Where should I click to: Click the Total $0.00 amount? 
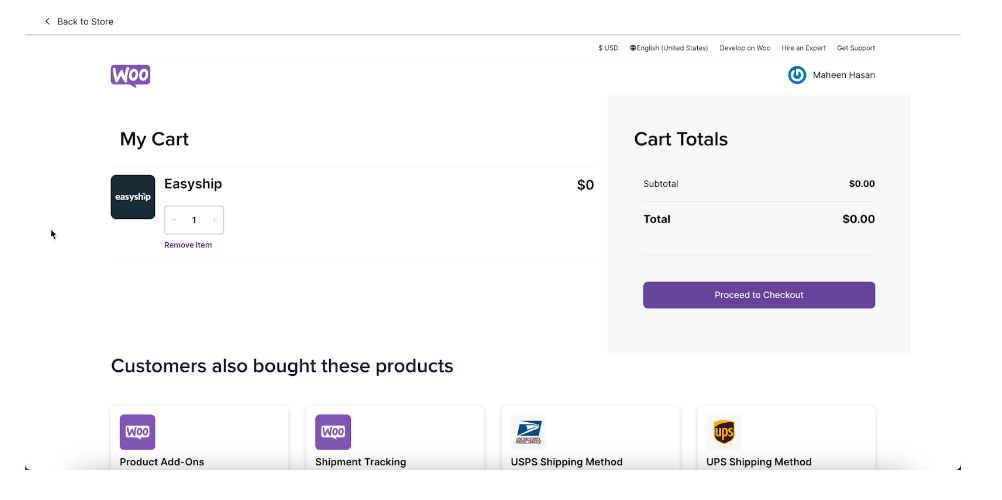tap(858, 219)
